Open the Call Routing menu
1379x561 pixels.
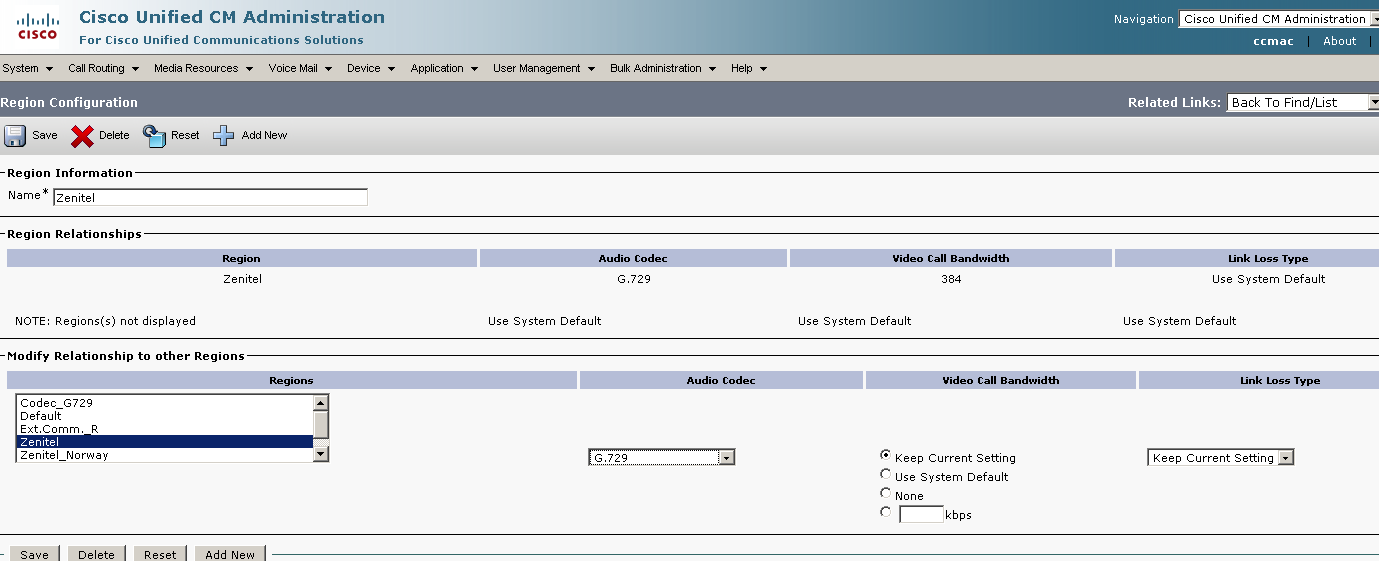tap(103, 69)
